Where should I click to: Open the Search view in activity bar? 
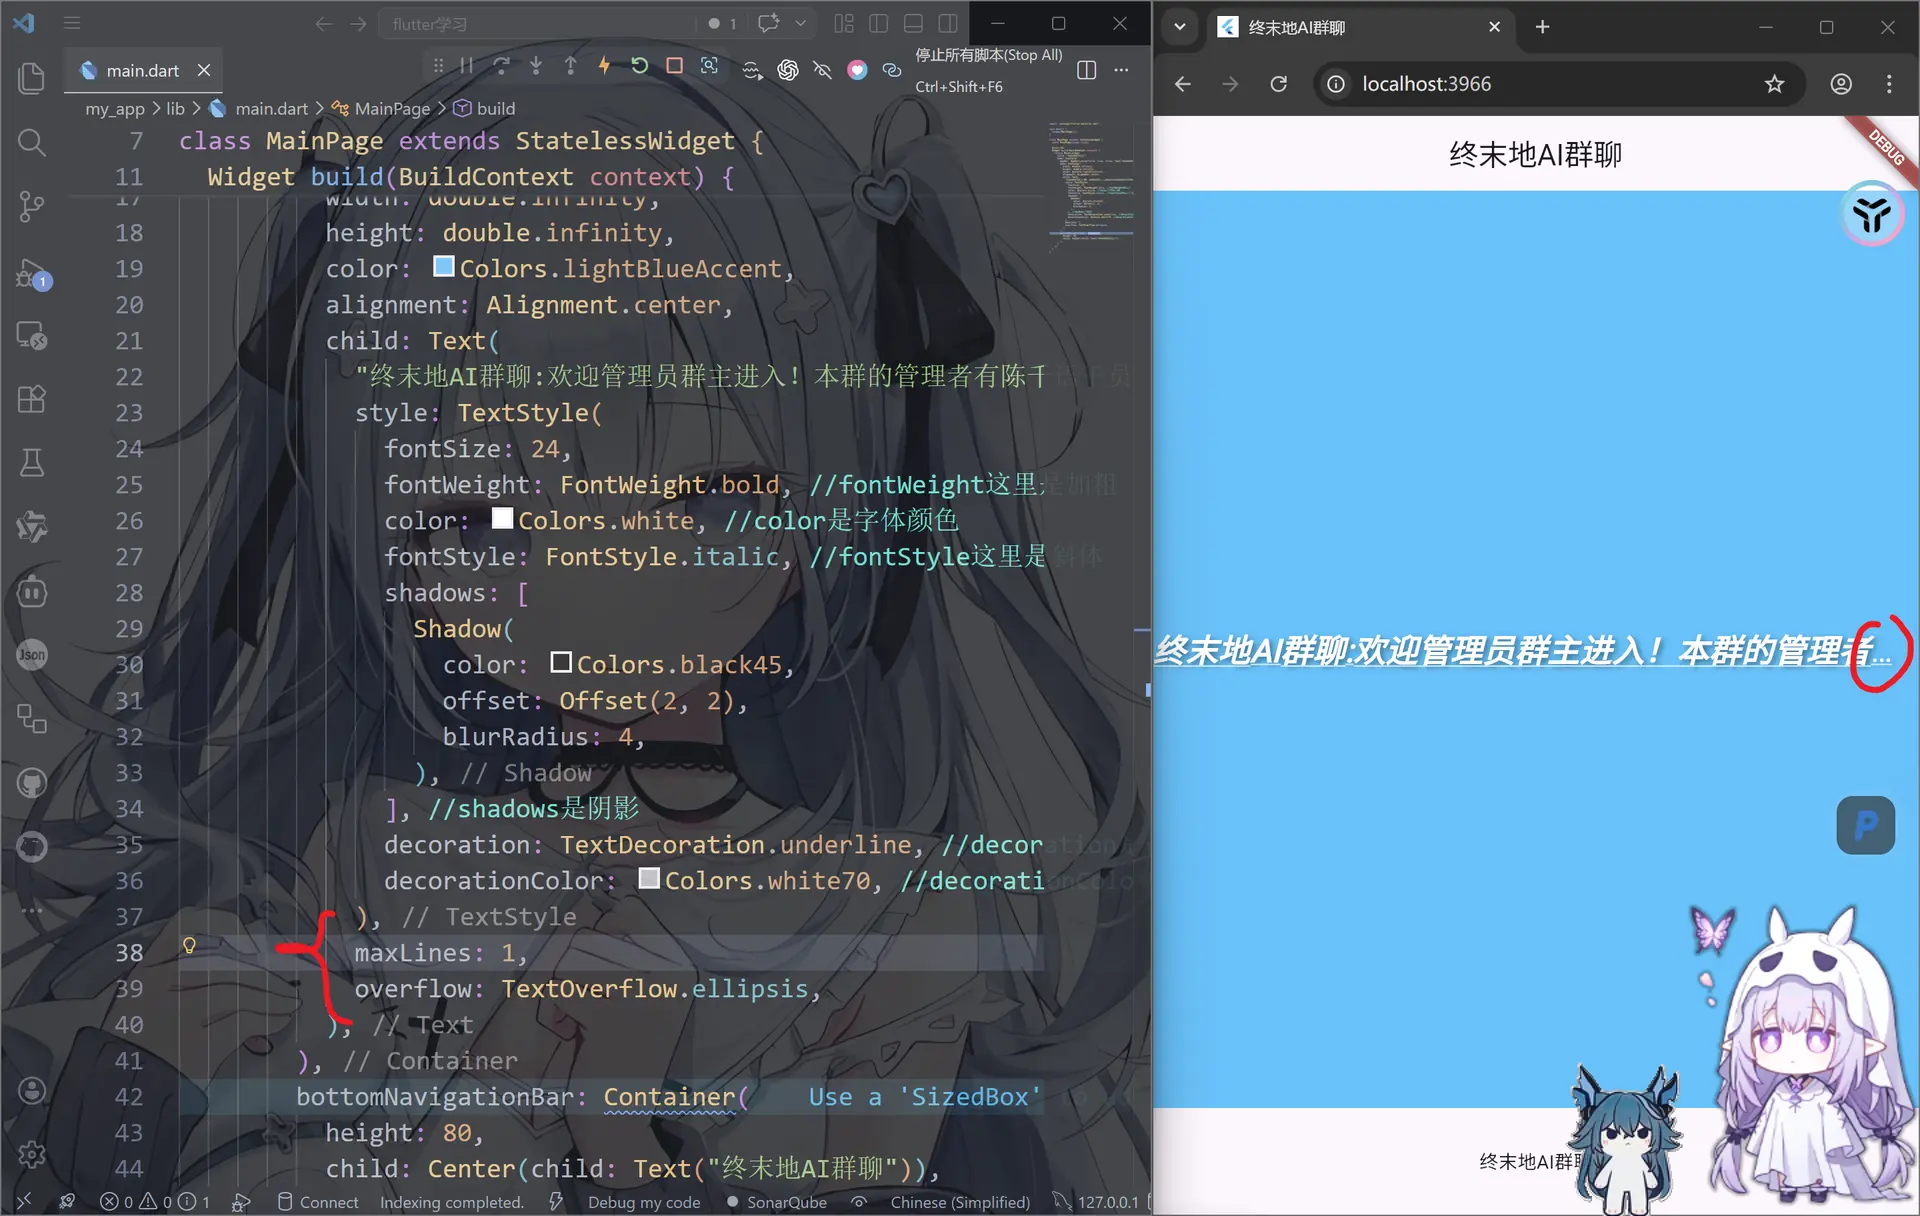point(32,142)
